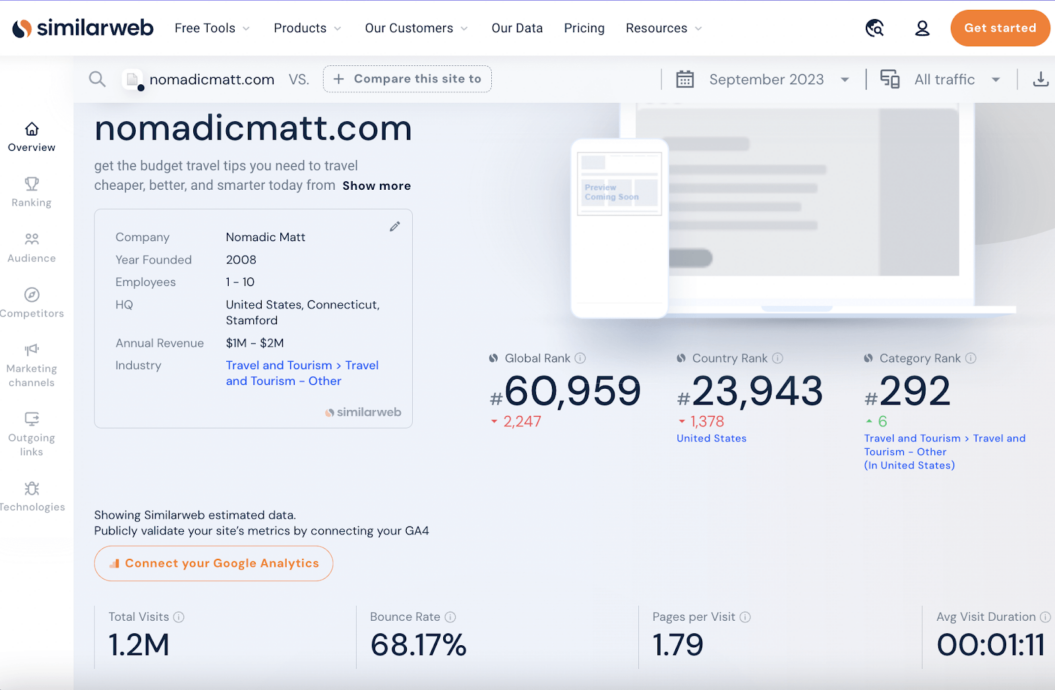1055x690 pixels.
Task: Click the category link under Category Rank
Action: (945, 452)
